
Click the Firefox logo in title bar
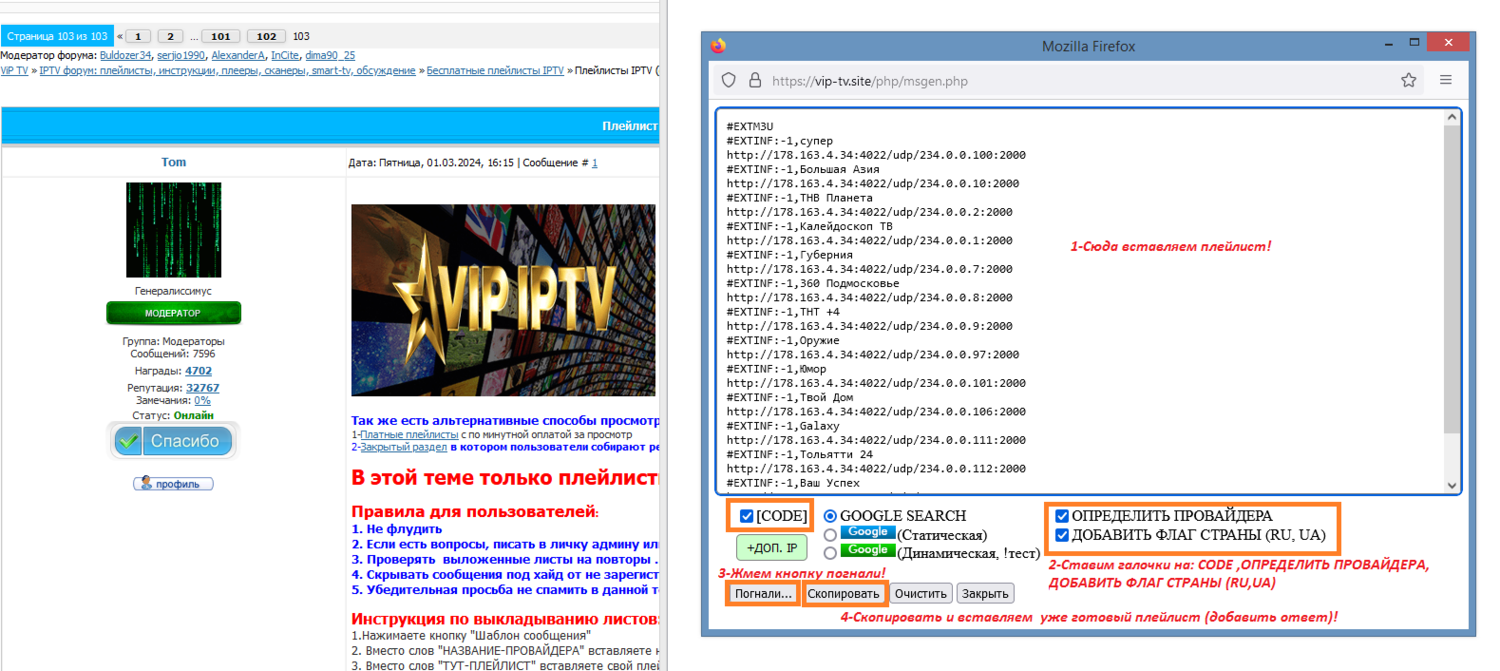(718, 46)
